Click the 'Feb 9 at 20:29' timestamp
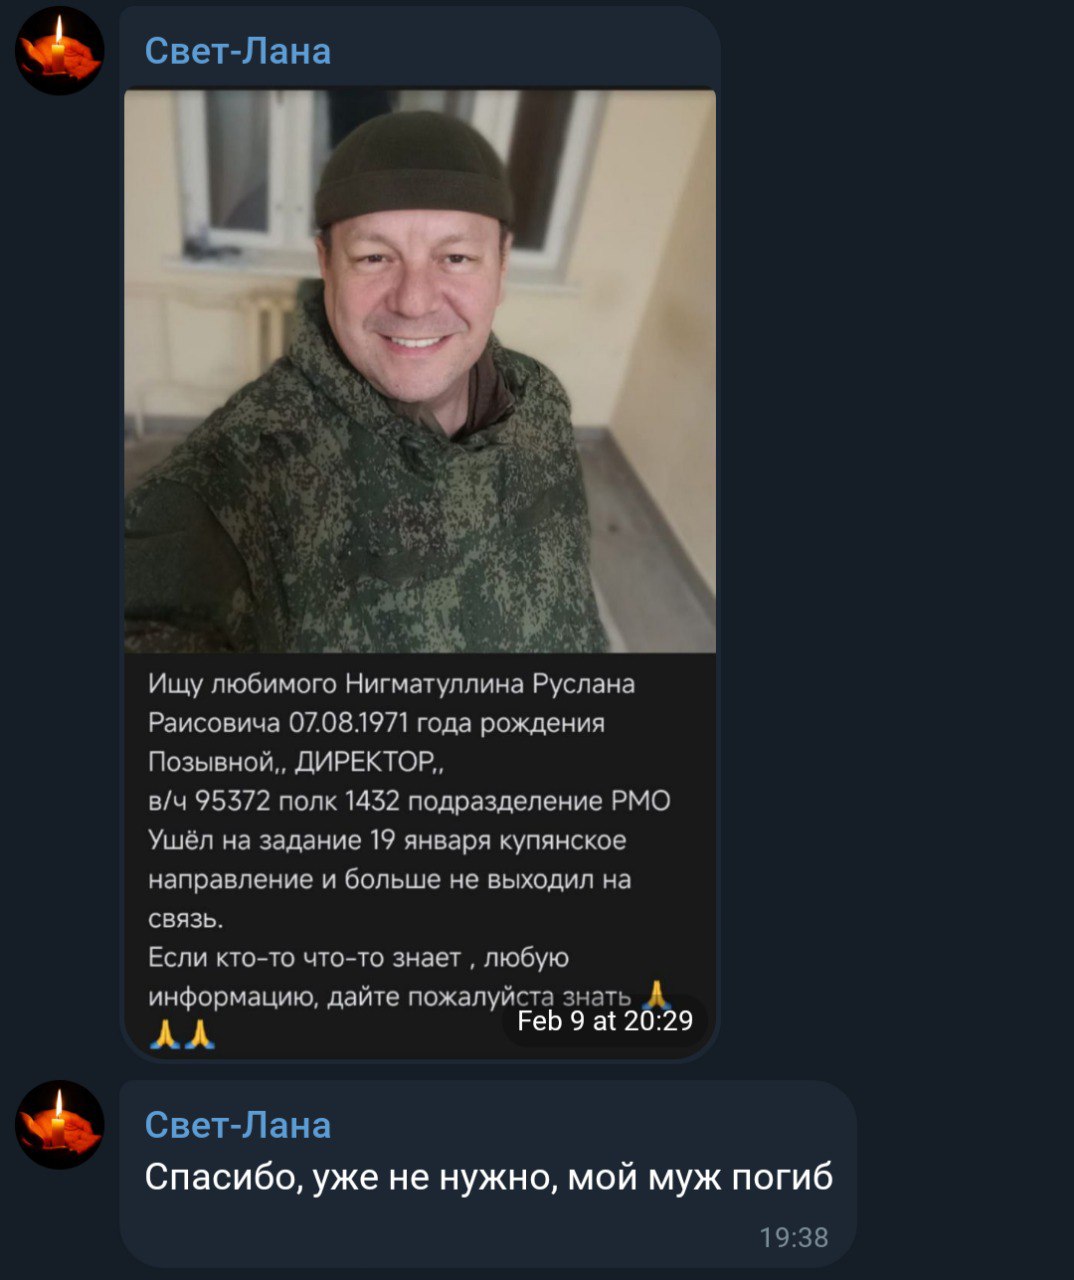 click(605, 1020)
